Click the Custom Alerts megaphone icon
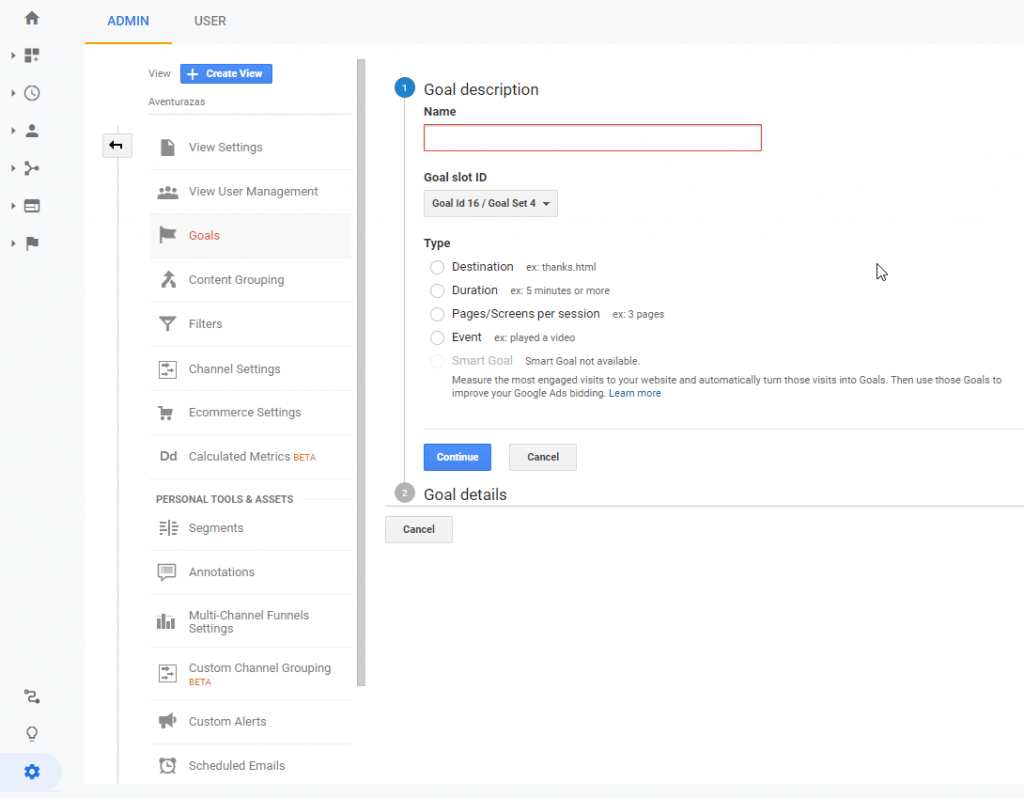The width and height of the screenshot is (1024, 798). pos(167,721)
